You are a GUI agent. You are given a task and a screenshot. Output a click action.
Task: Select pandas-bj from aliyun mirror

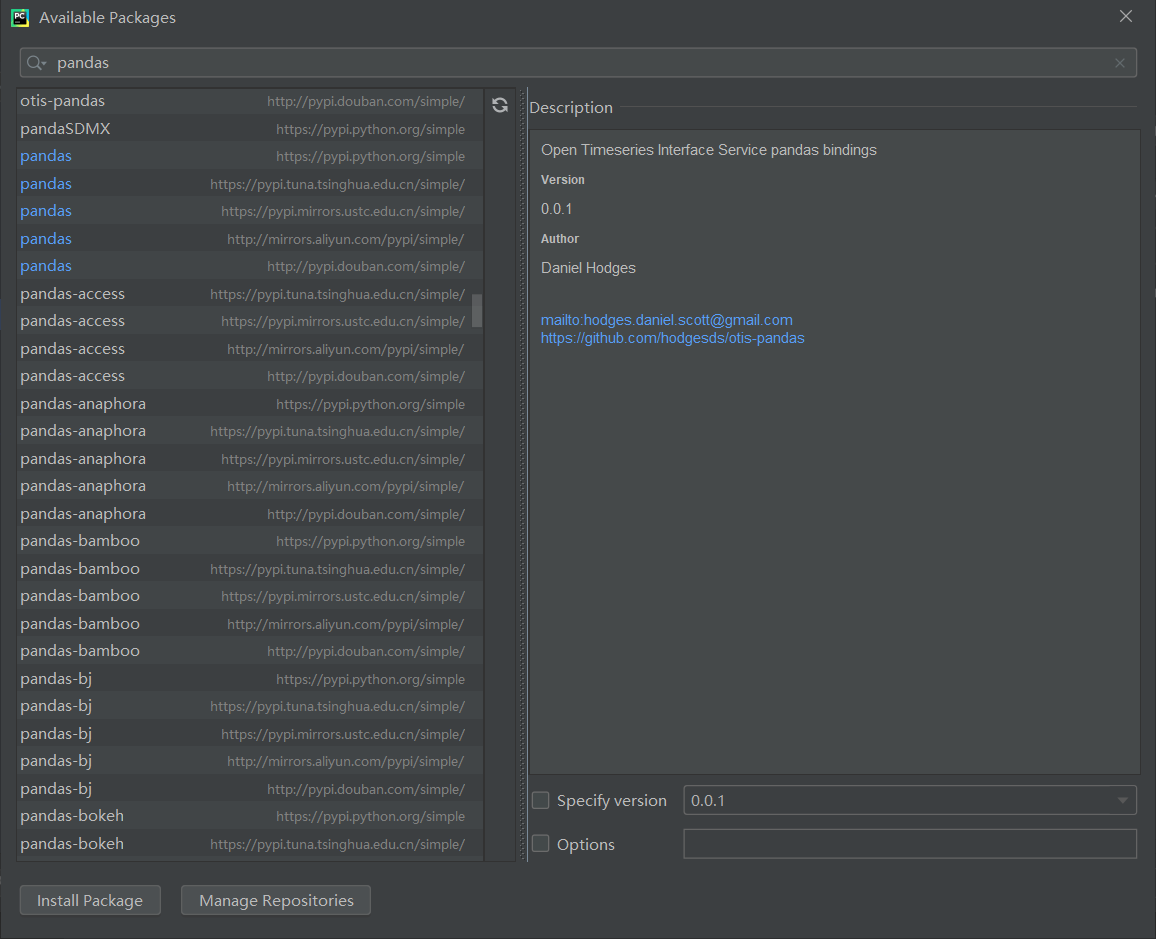pos(251,761)
